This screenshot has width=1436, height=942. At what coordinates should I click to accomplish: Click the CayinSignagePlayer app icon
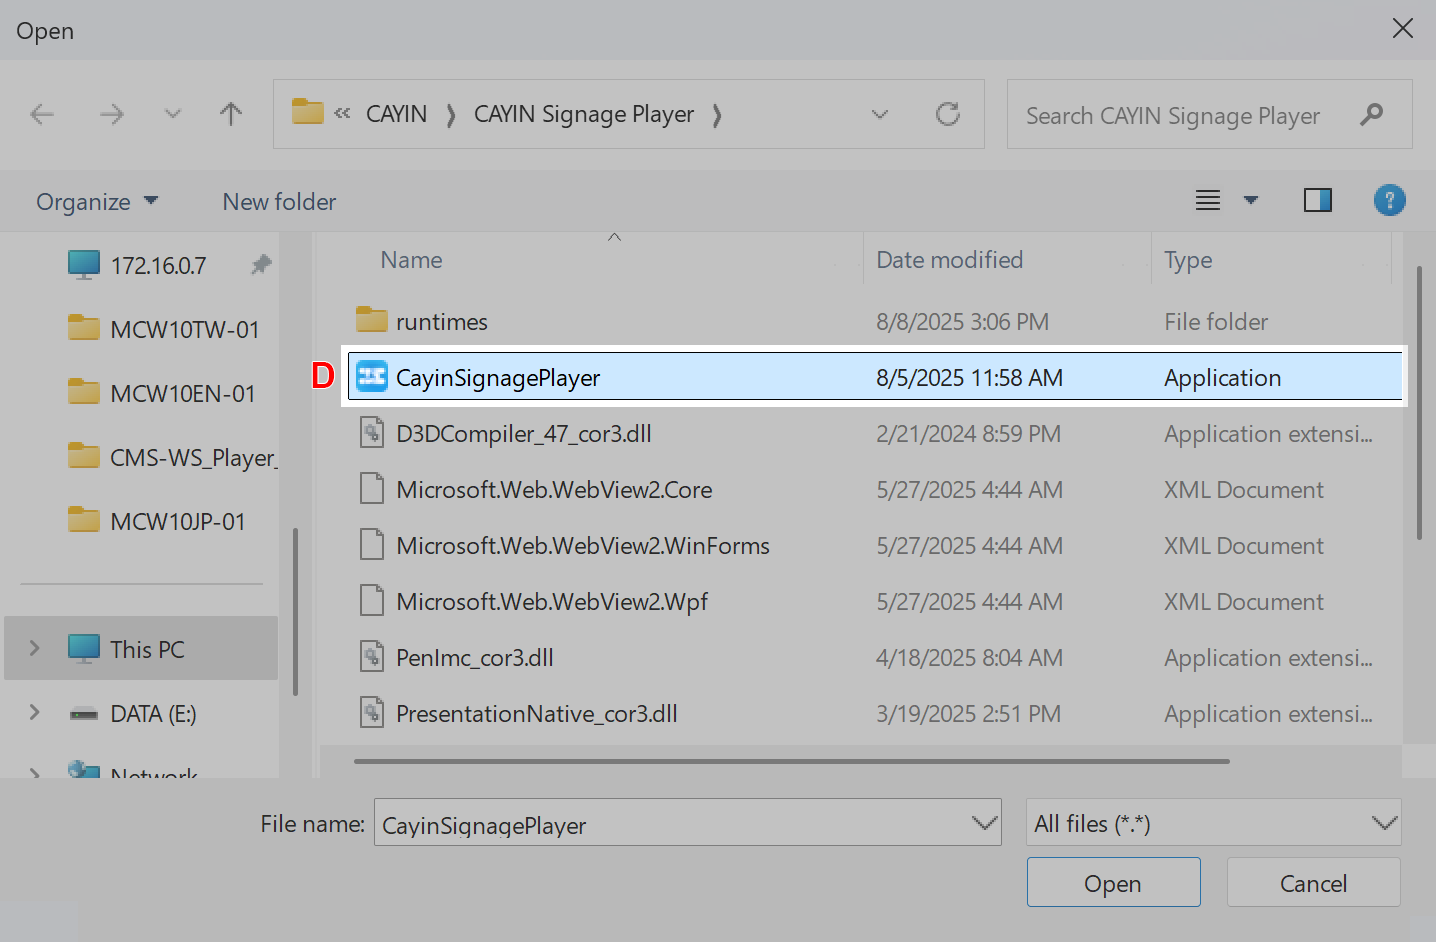372,376
